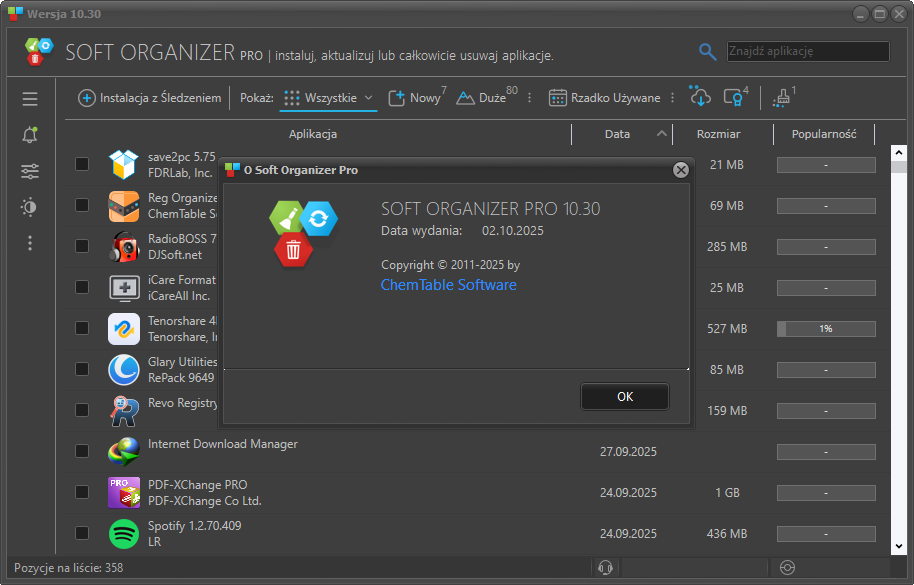Open notifications bell icon

point(30,135)
